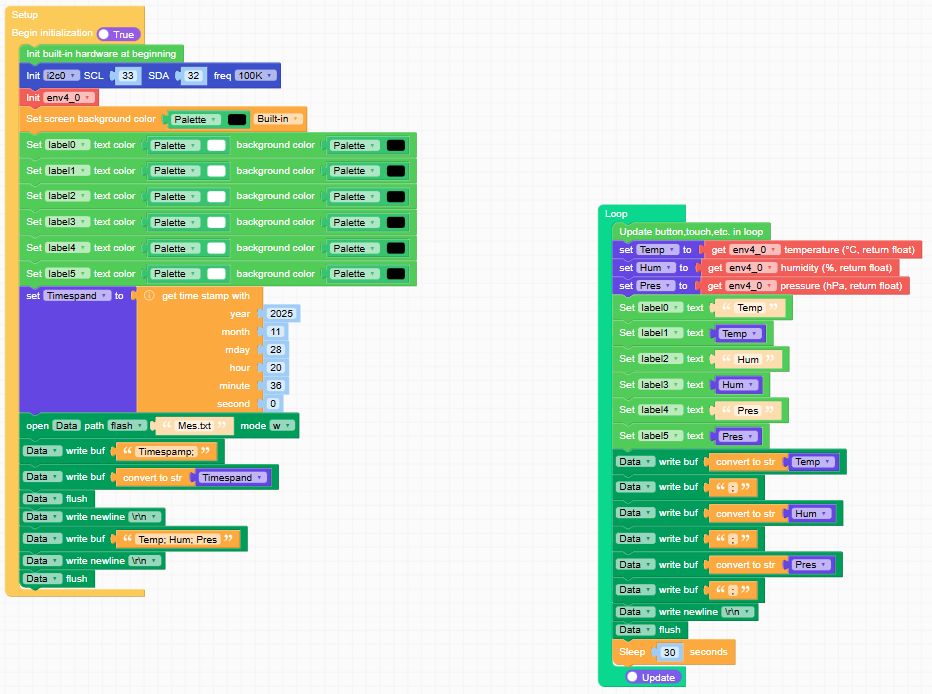Open the Built-in dropdown for screen background
Viewport: 932px width, 694px height.
coord(277,119)
